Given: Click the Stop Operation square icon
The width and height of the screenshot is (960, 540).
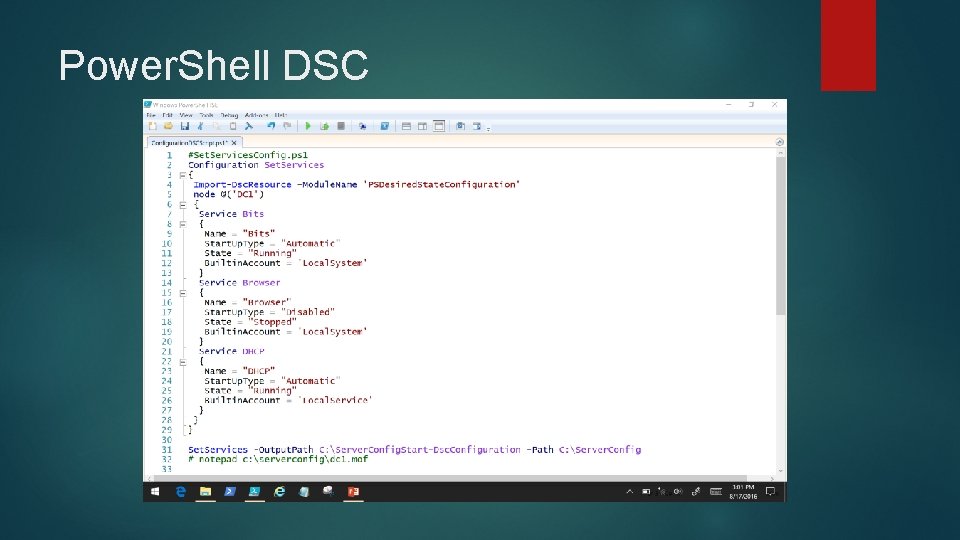Looking at the screenshot, I should click(x=341, y=126).
